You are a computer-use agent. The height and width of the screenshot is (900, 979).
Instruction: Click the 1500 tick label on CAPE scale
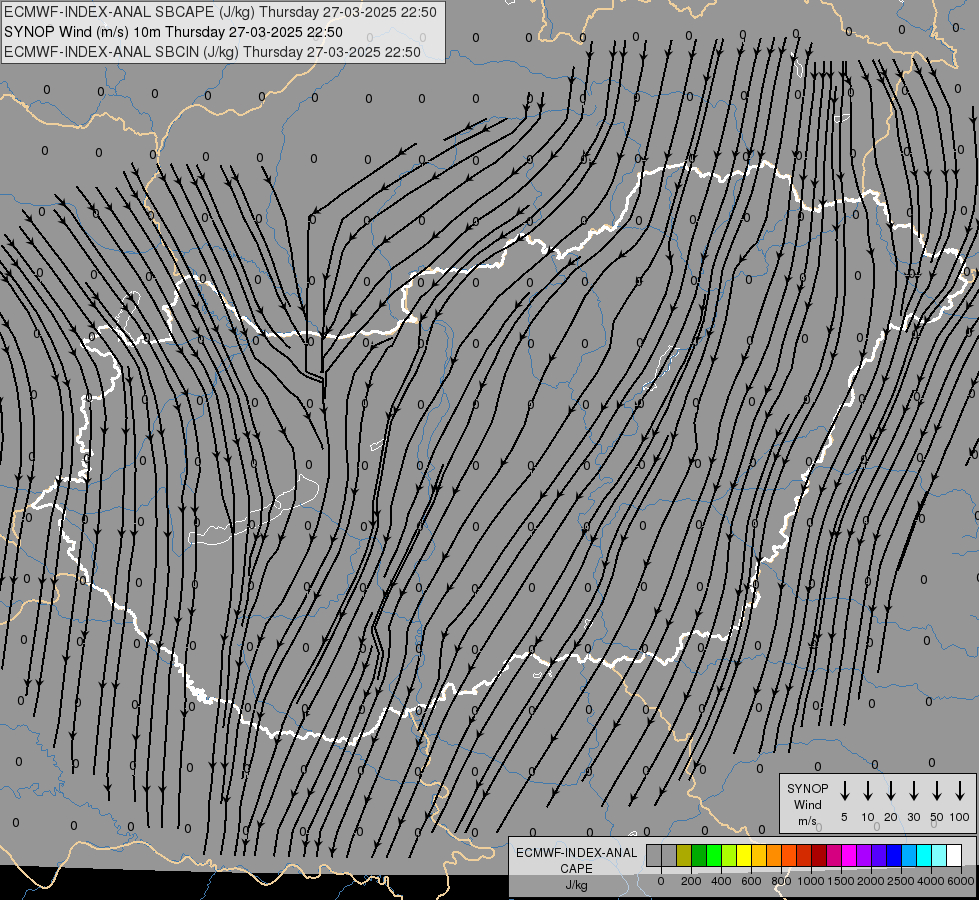(841, 881)
